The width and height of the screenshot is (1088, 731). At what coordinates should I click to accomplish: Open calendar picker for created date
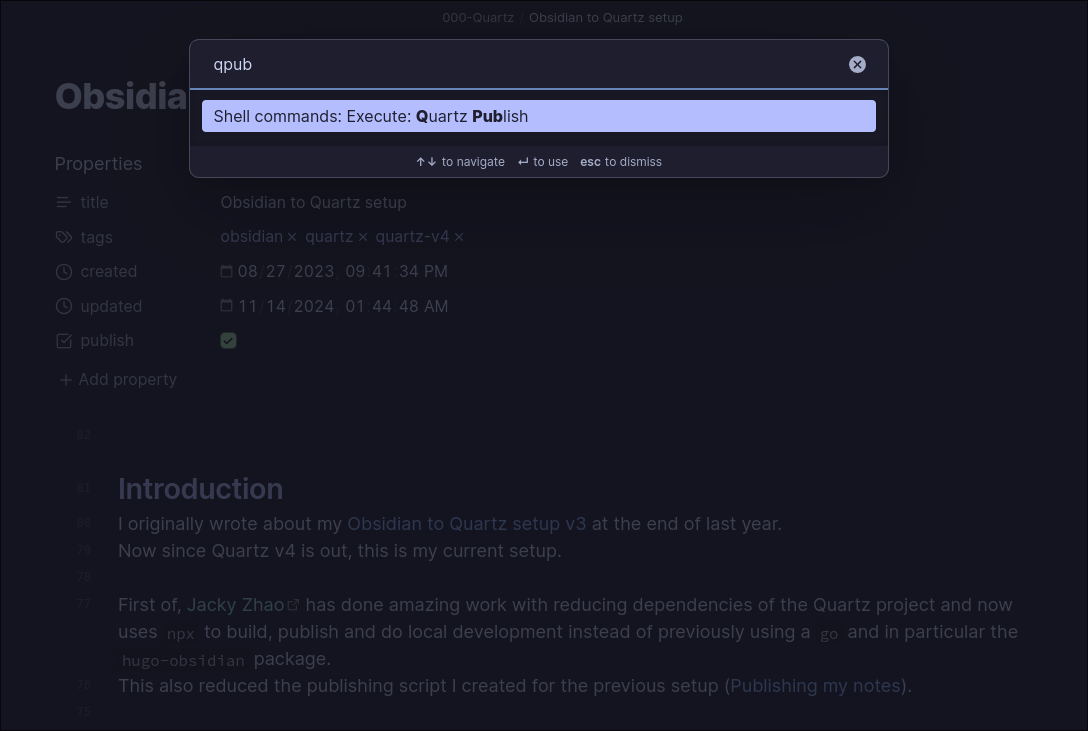pos(227,271)
